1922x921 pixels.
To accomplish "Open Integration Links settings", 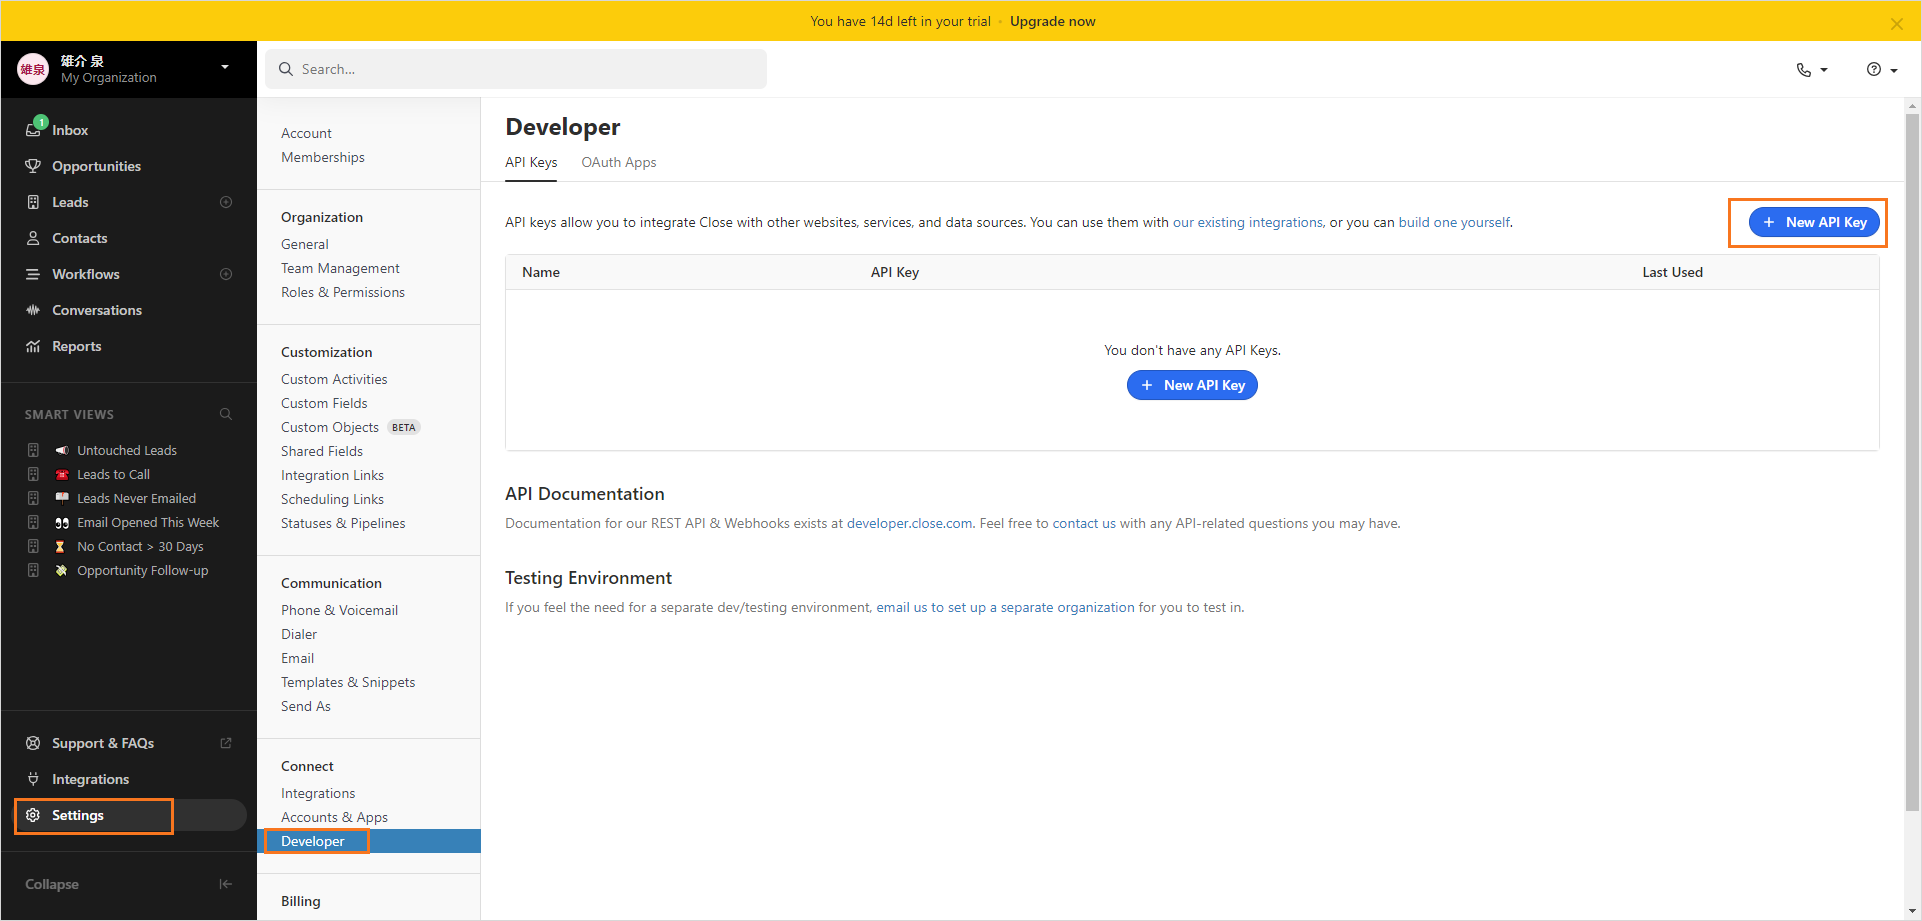I will tap(332, 475).
